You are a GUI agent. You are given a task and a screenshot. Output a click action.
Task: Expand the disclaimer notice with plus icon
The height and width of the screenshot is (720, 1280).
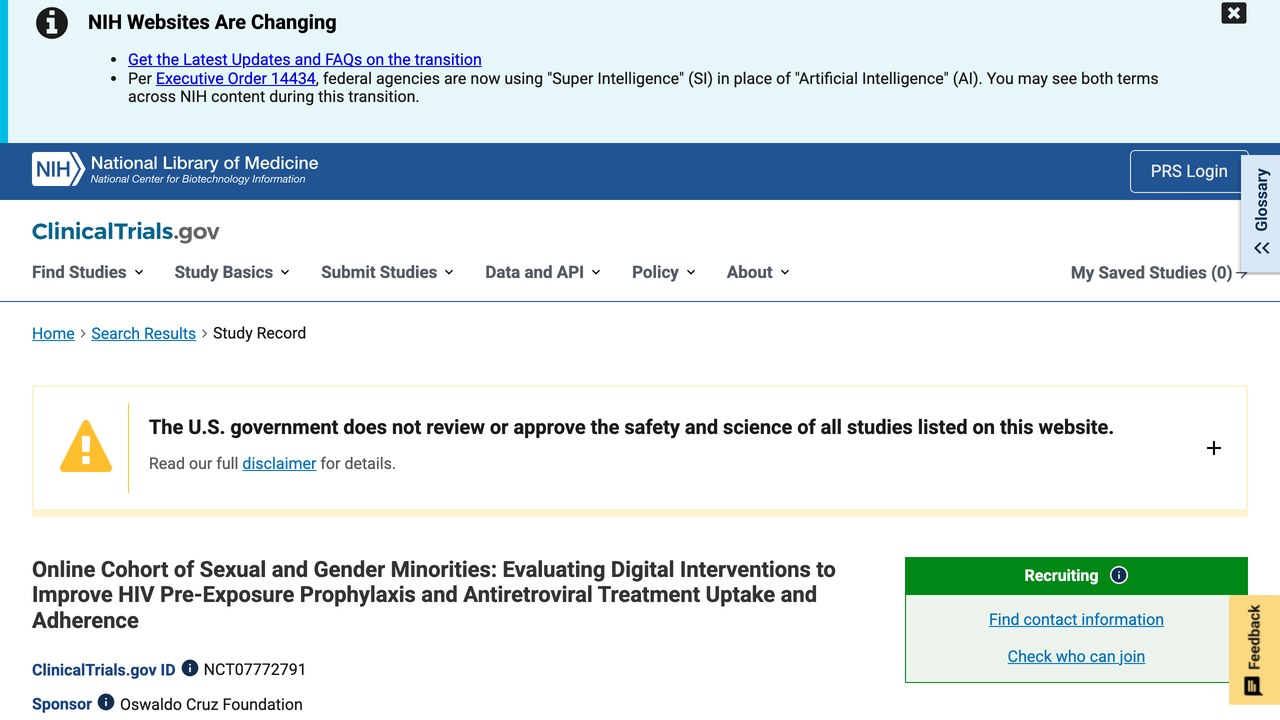[x=1214, y=448]
